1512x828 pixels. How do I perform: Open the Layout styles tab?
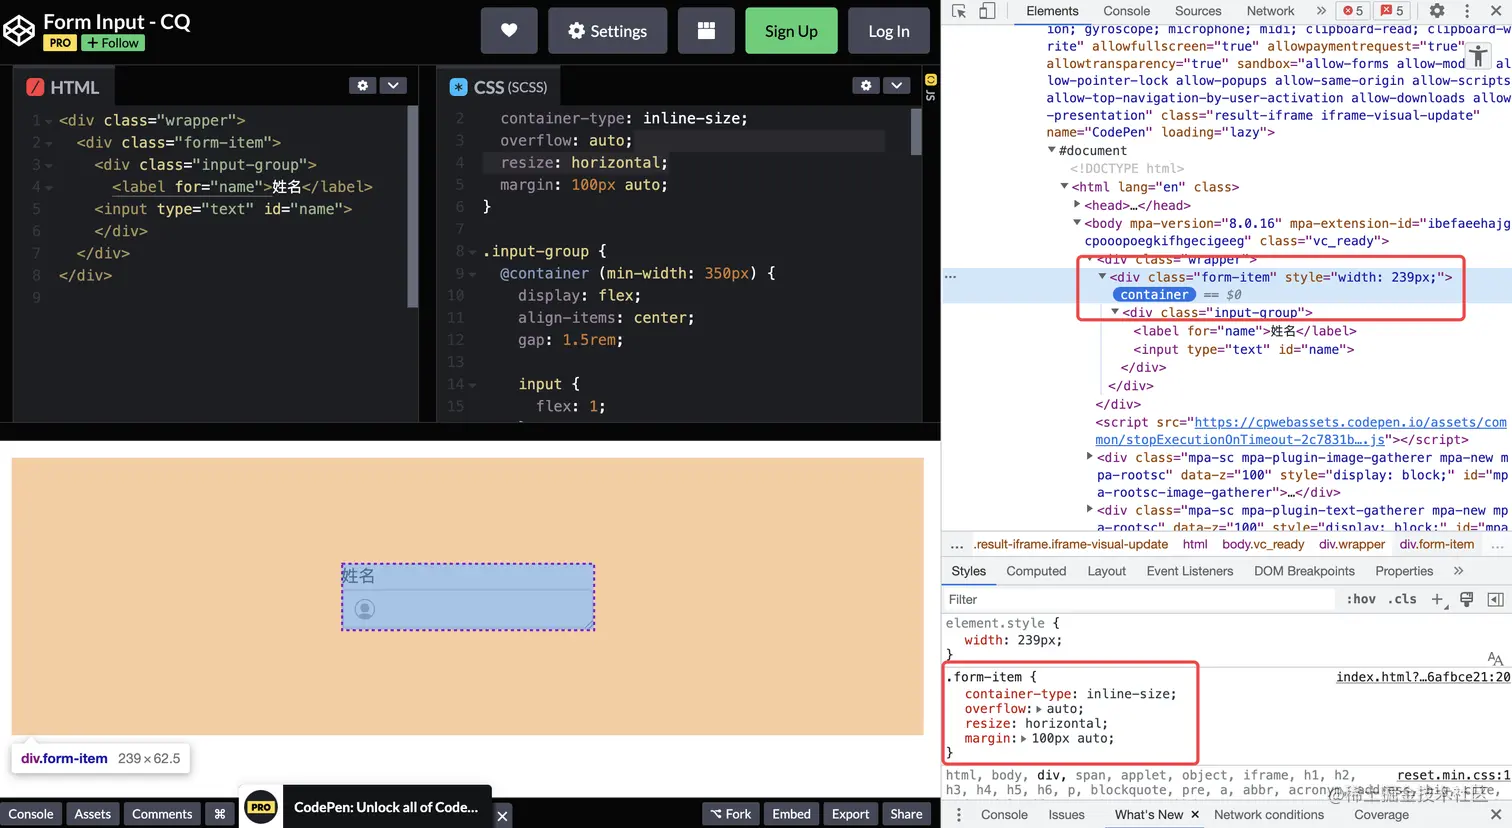pyautogui.click(x=1106, y=571)
